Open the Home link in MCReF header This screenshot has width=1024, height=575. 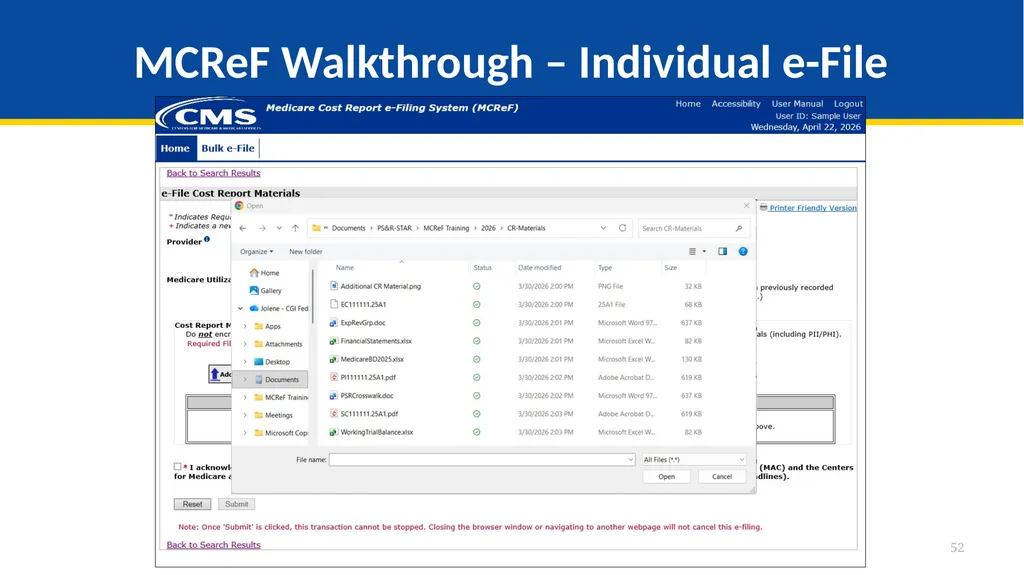pyautogui.click(x=688, y=104)
